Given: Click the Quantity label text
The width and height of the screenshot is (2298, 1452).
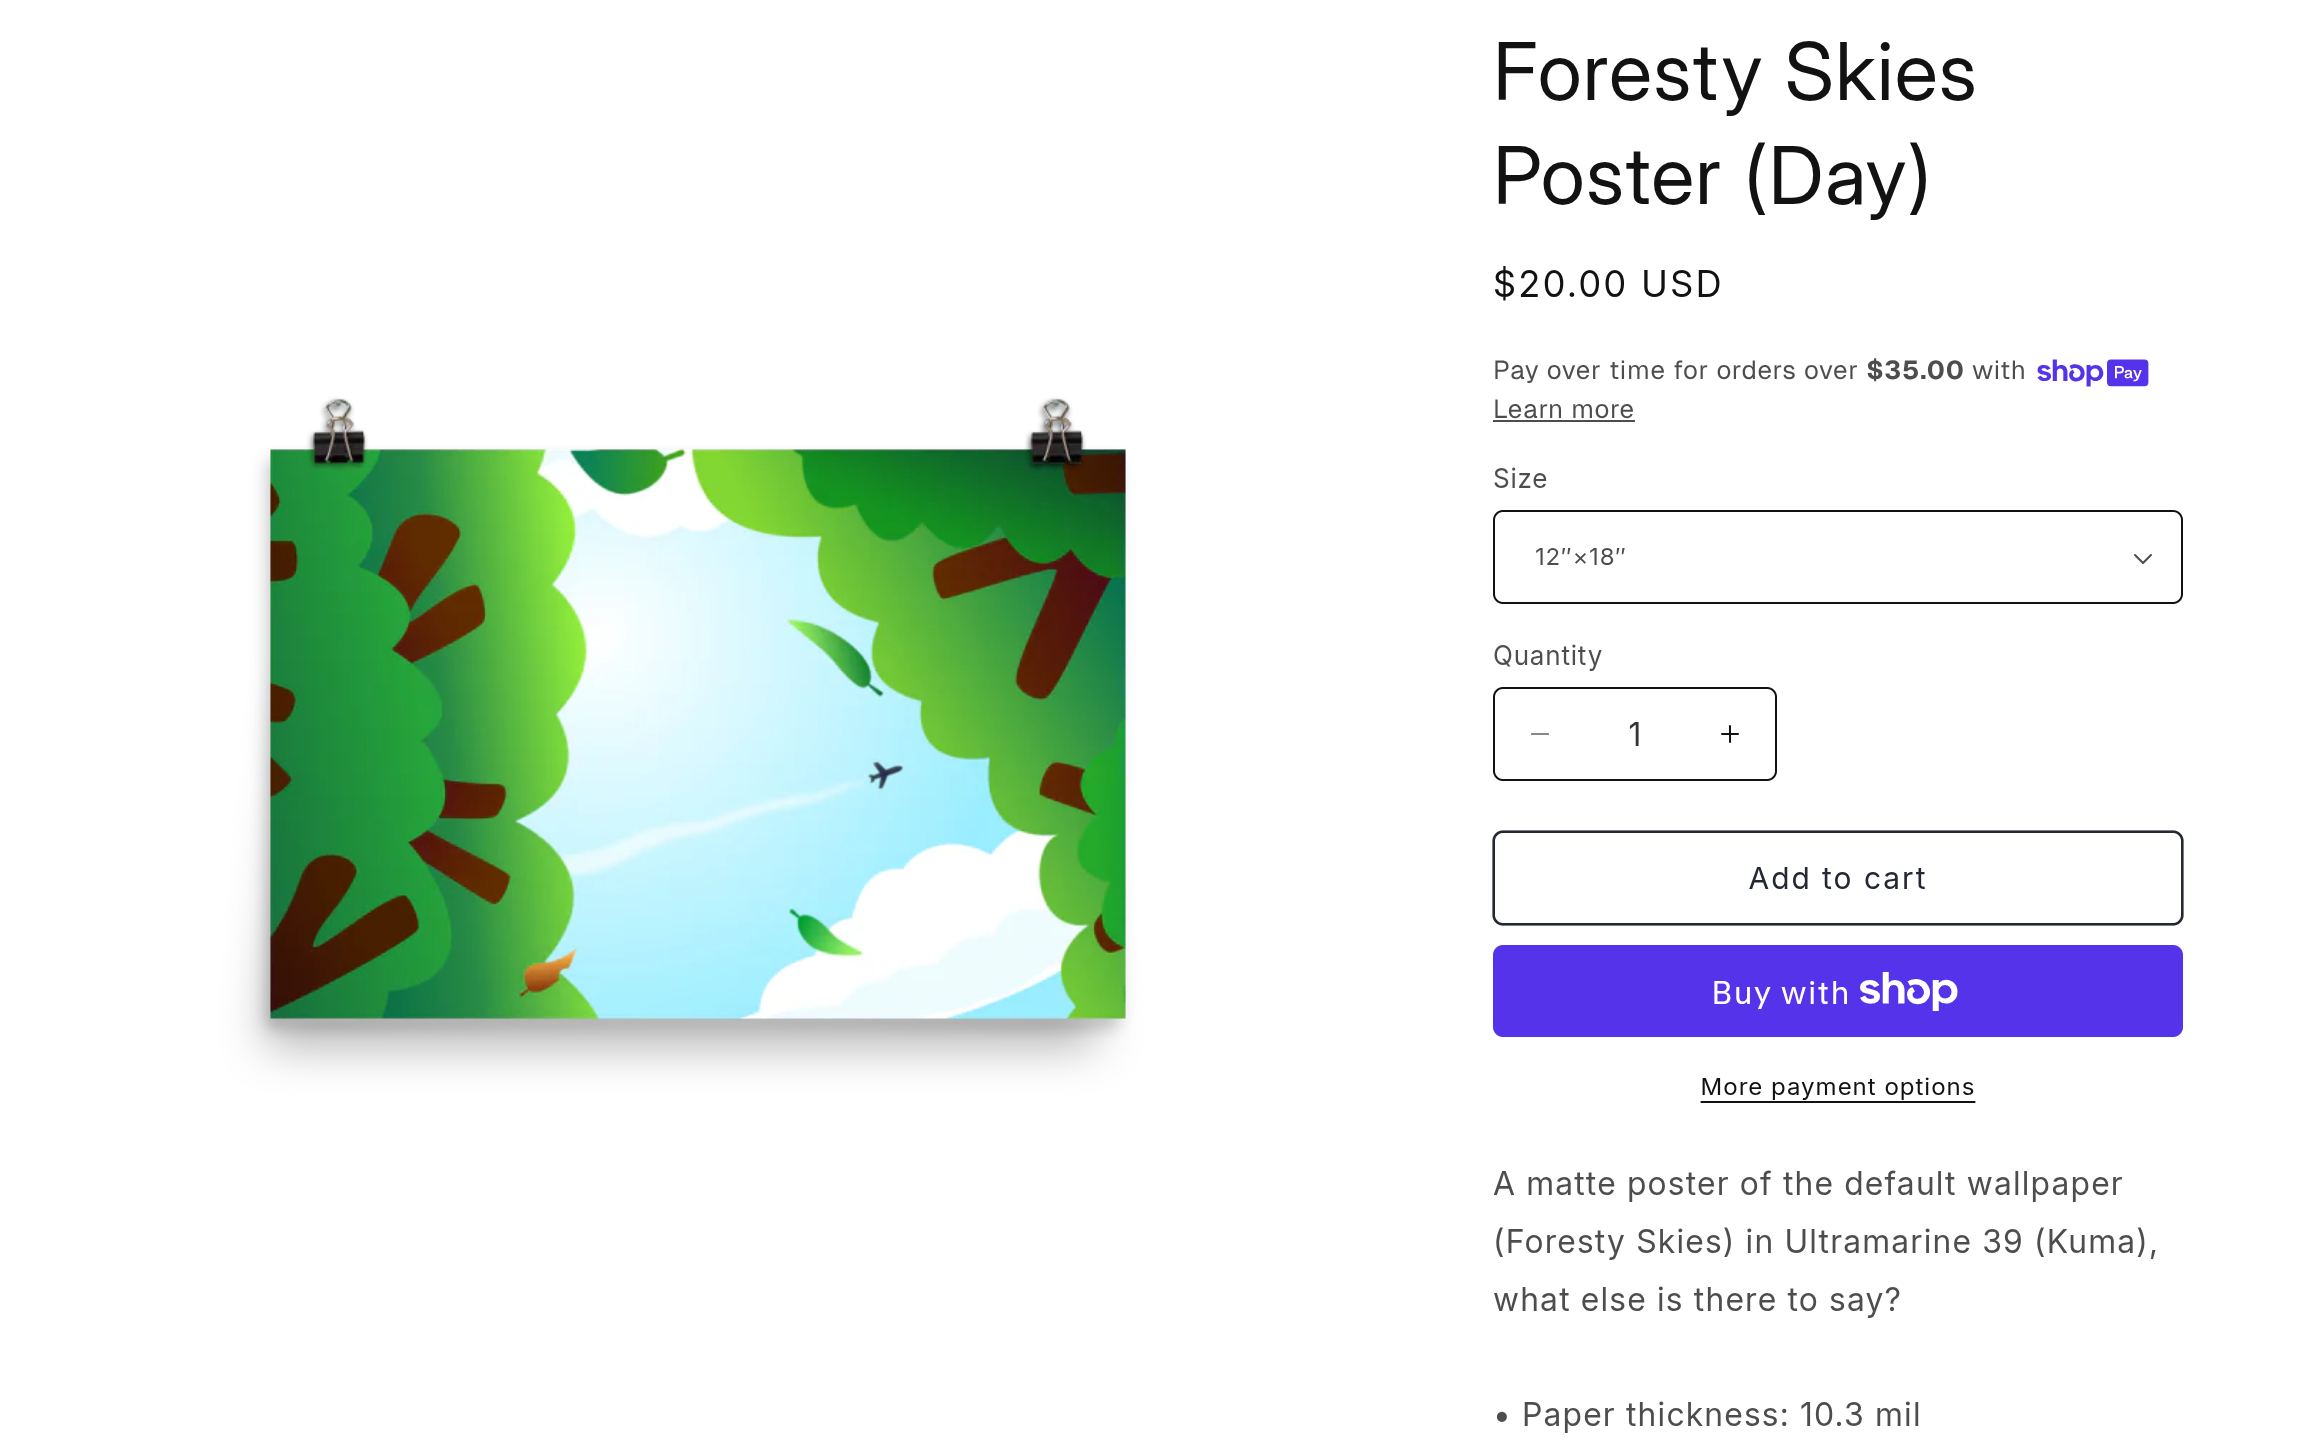Looking at the screenshot, I should tap(1547, 655).
